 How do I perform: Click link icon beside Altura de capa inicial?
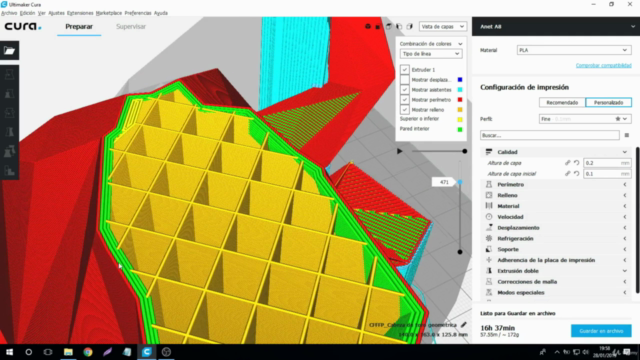click(567, 173)
